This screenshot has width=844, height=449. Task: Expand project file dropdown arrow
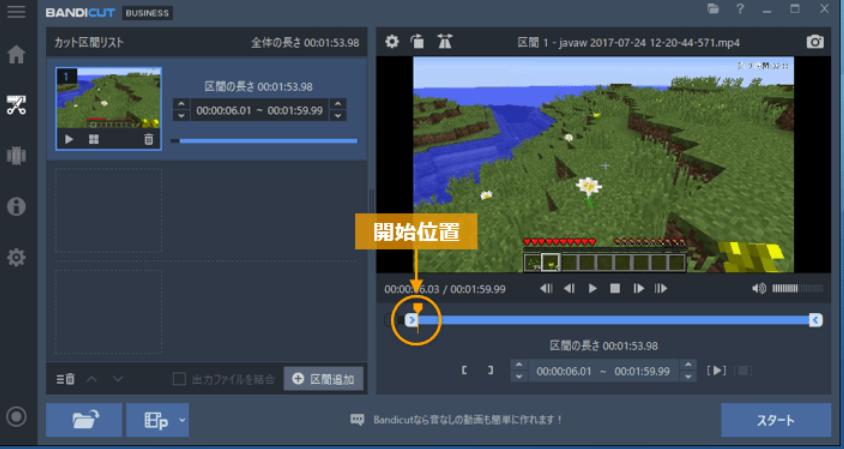pos(182,420)
